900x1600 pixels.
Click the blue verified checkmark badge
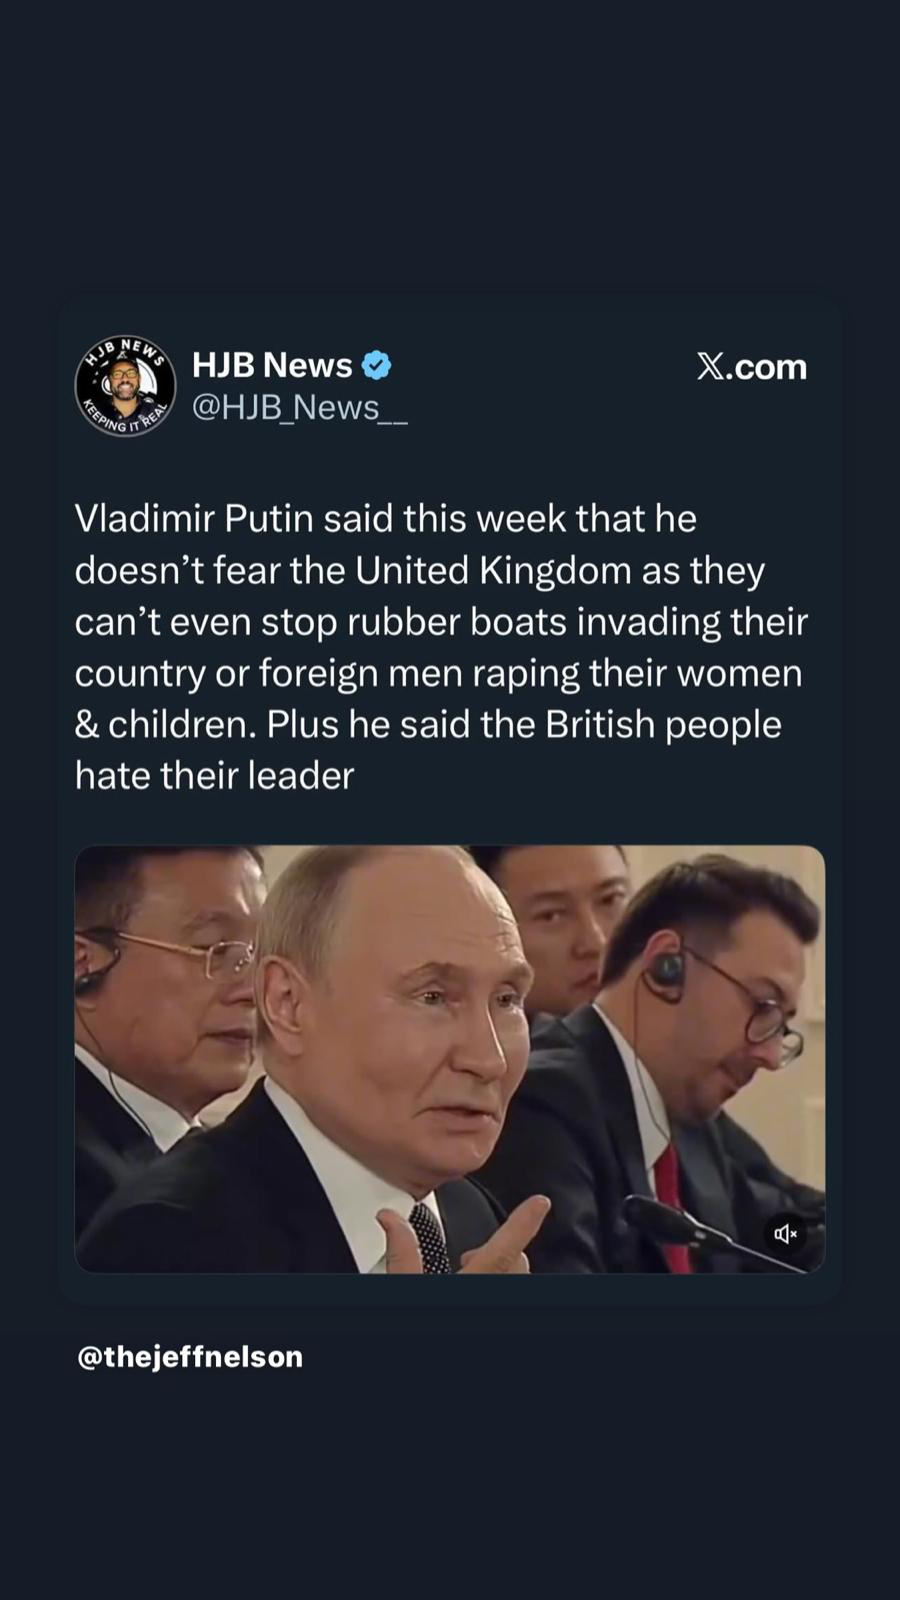pyautogui.click(x=376, y=366)
